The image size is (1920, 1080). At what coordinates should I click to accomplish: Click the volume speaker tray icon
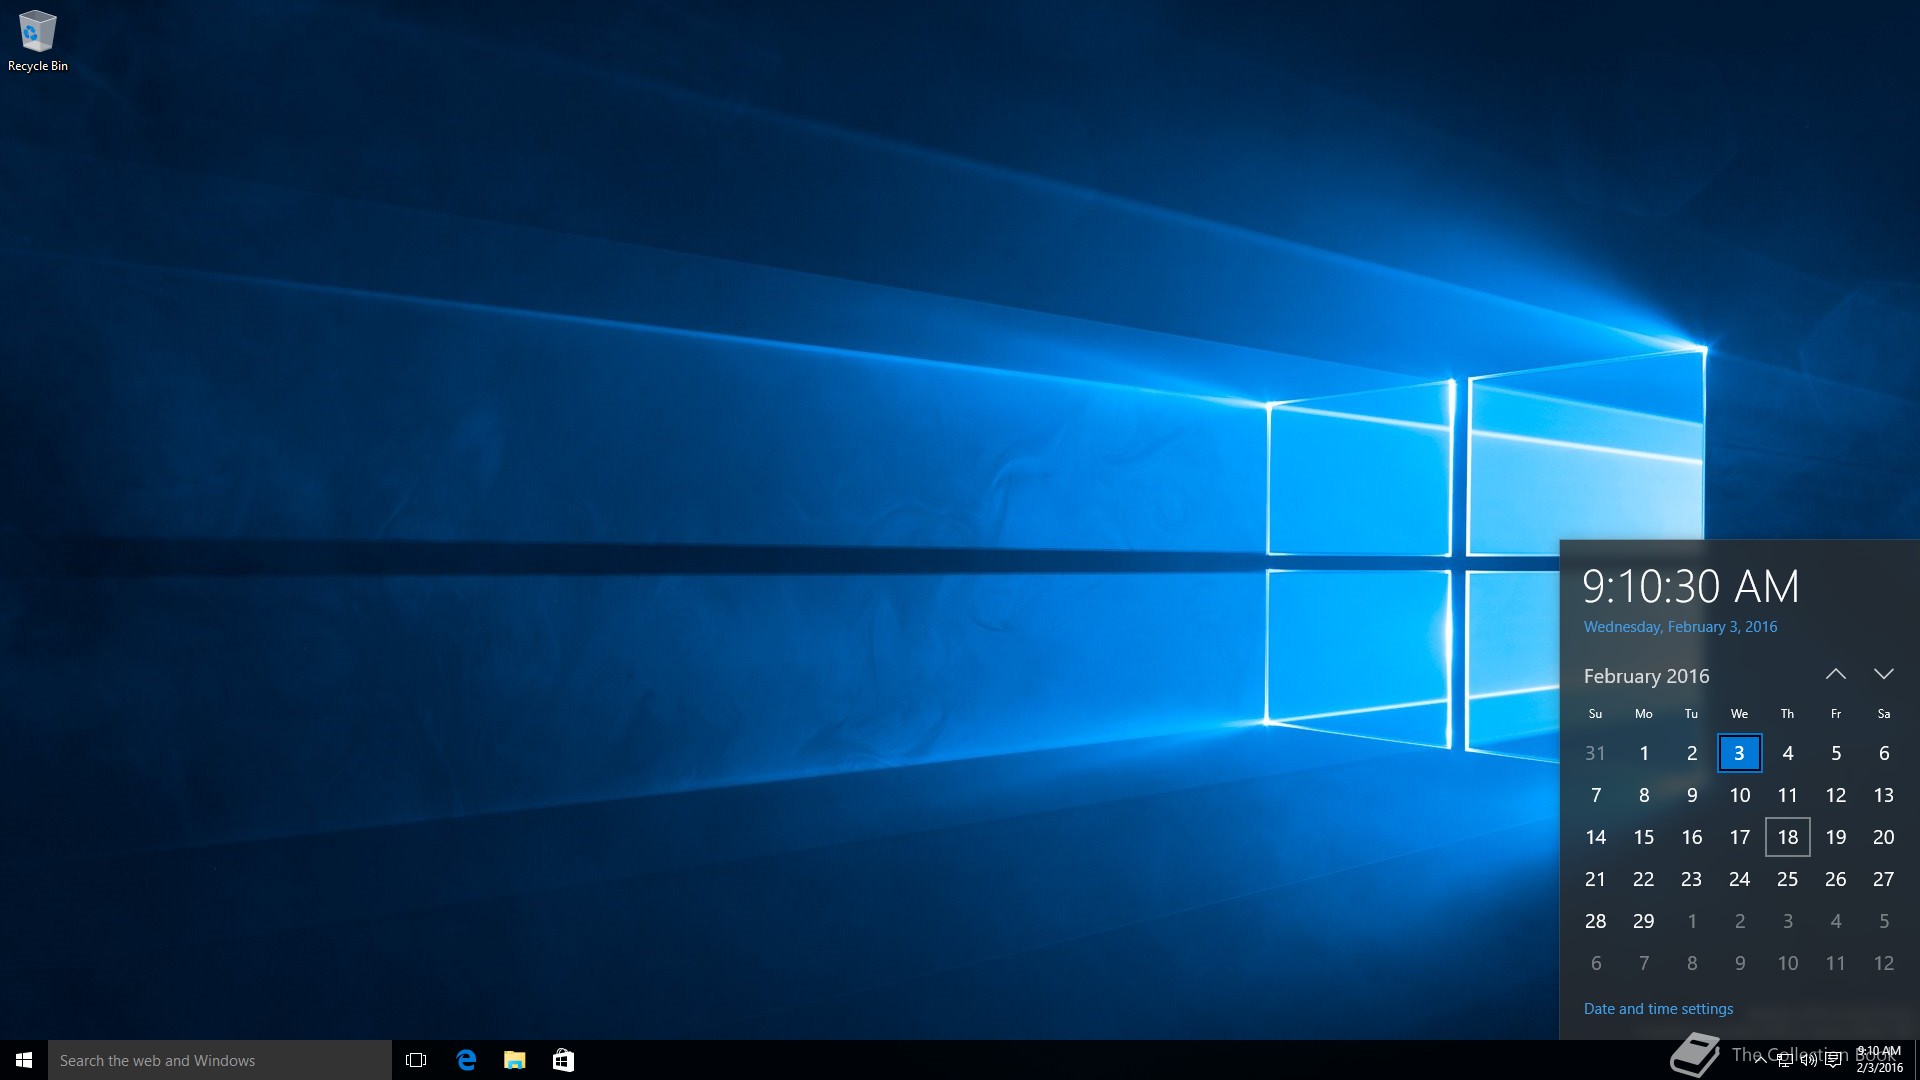click(1808, 1061)
